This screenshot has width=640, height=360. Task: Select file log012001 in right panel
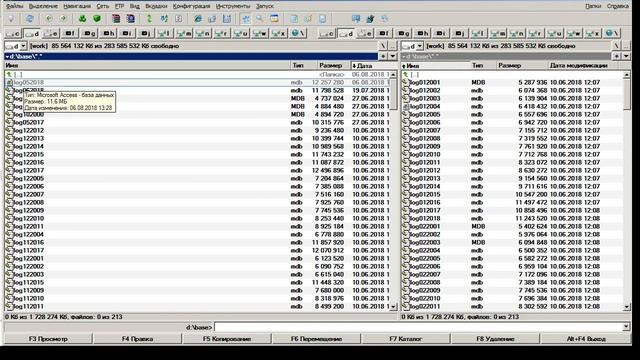pos(512,82)
